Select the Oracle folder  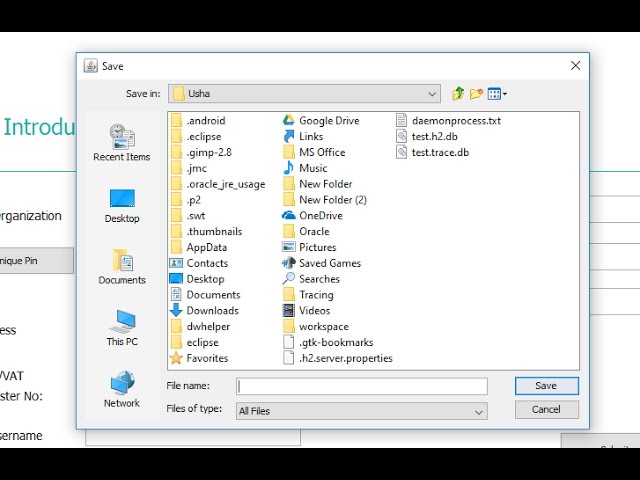click(x=306, y=231)
